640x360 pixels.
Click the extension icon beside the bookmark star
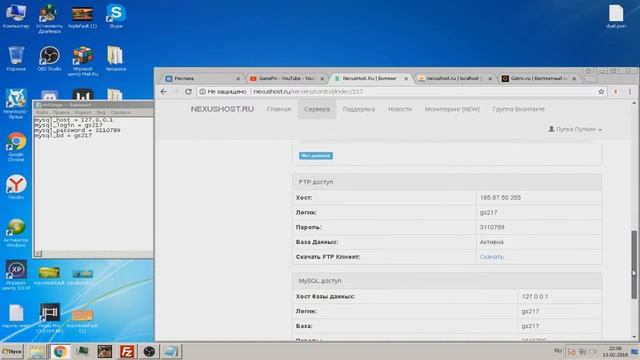[x=616, y=92]
